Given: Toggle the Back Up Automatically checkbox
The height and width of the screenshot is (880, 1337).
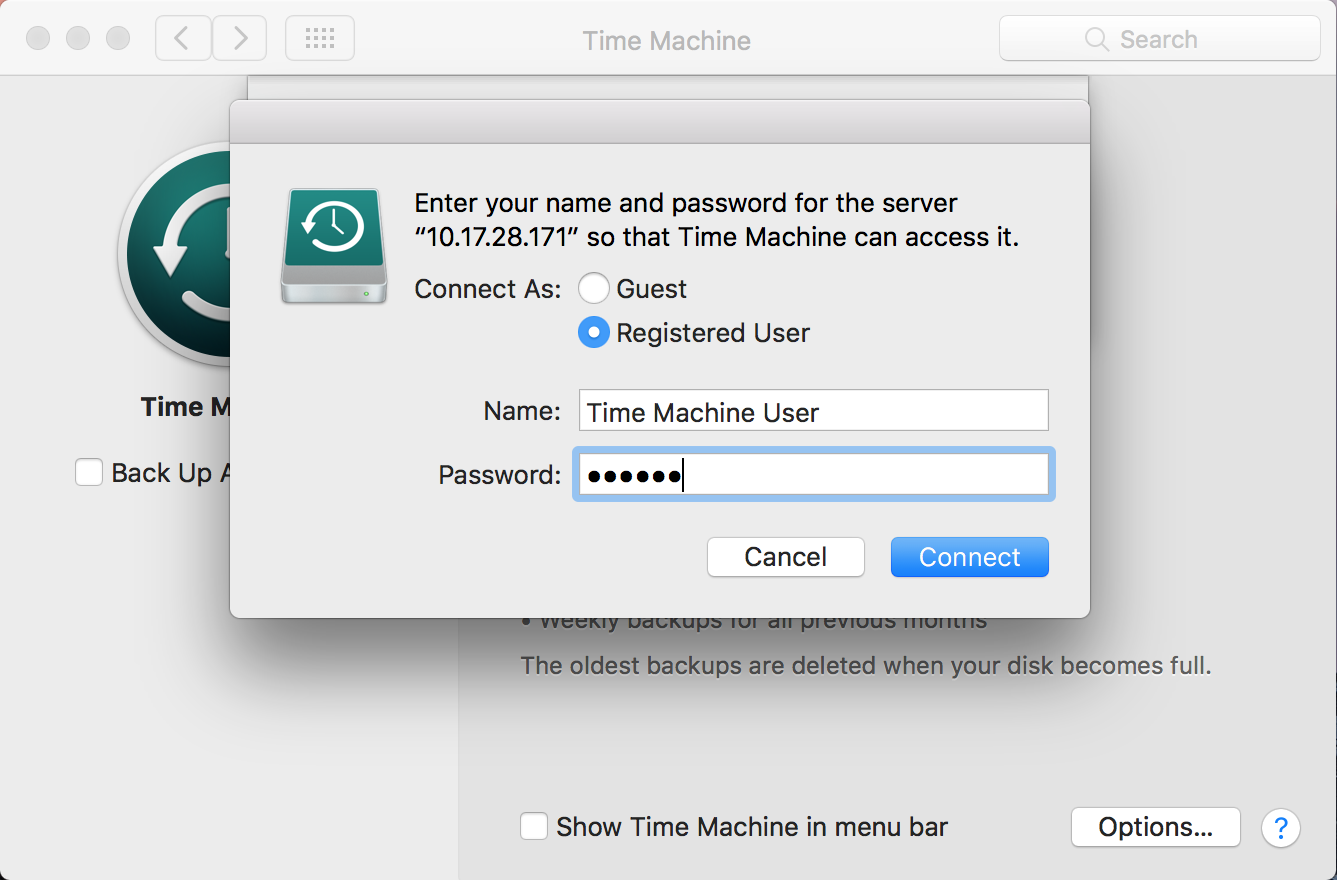Looking at the screenshot, I should click(89, 472).
